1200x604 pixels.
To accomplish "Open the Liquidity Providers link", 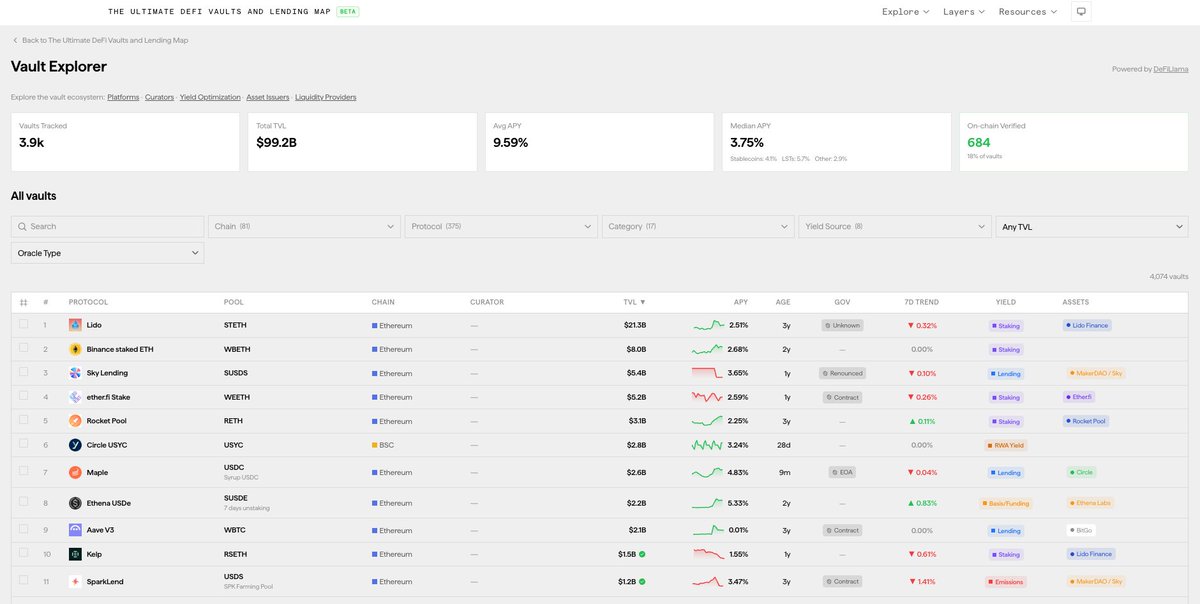I will [326, 97].
